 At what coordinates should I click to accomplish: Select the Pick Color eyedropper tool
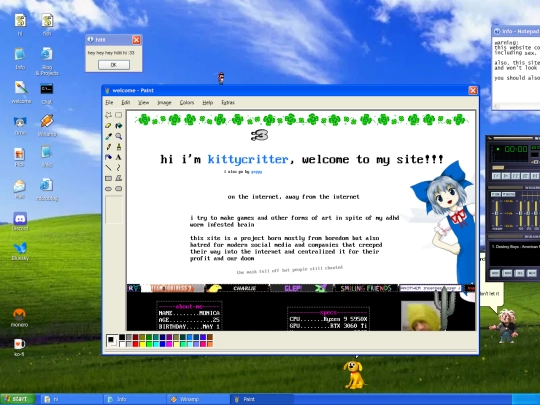(x=108, y=136)
